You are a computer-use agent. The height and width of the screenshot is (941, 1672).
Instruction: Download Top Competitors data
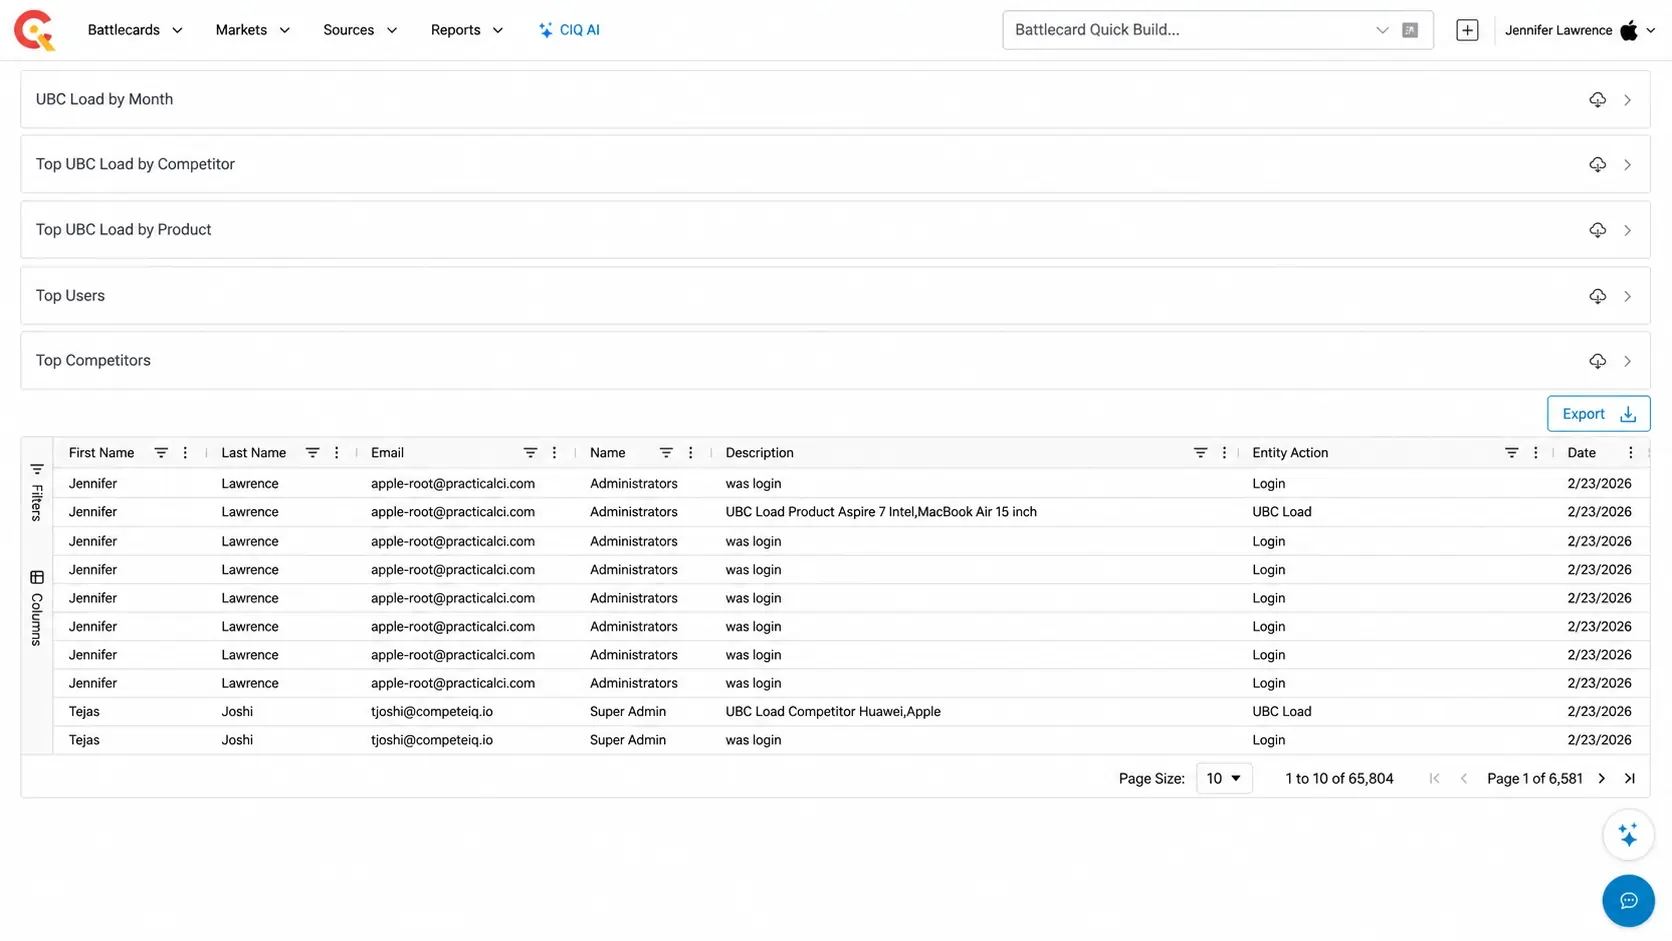click(x=1597, y=361)
